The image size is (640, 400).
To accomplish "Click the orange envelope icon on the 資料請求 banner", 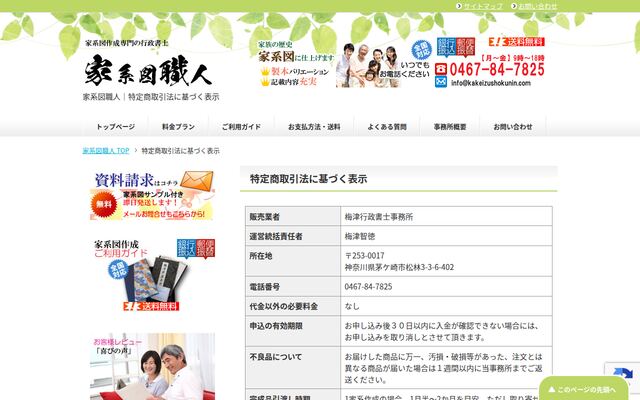I will [x=197, y=181].
